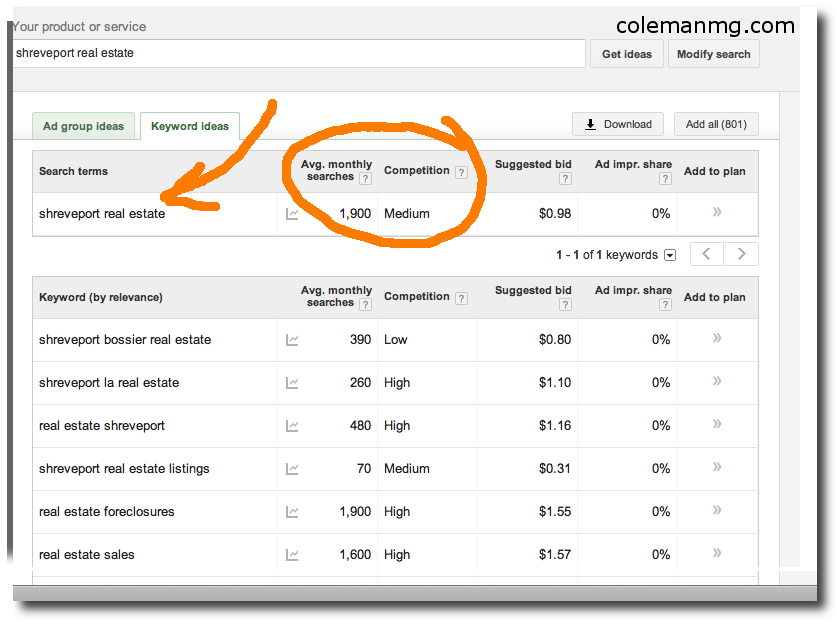Click the $0.31 suggested bid value
The width and height of the screenshot is (840, 624).
555,469
